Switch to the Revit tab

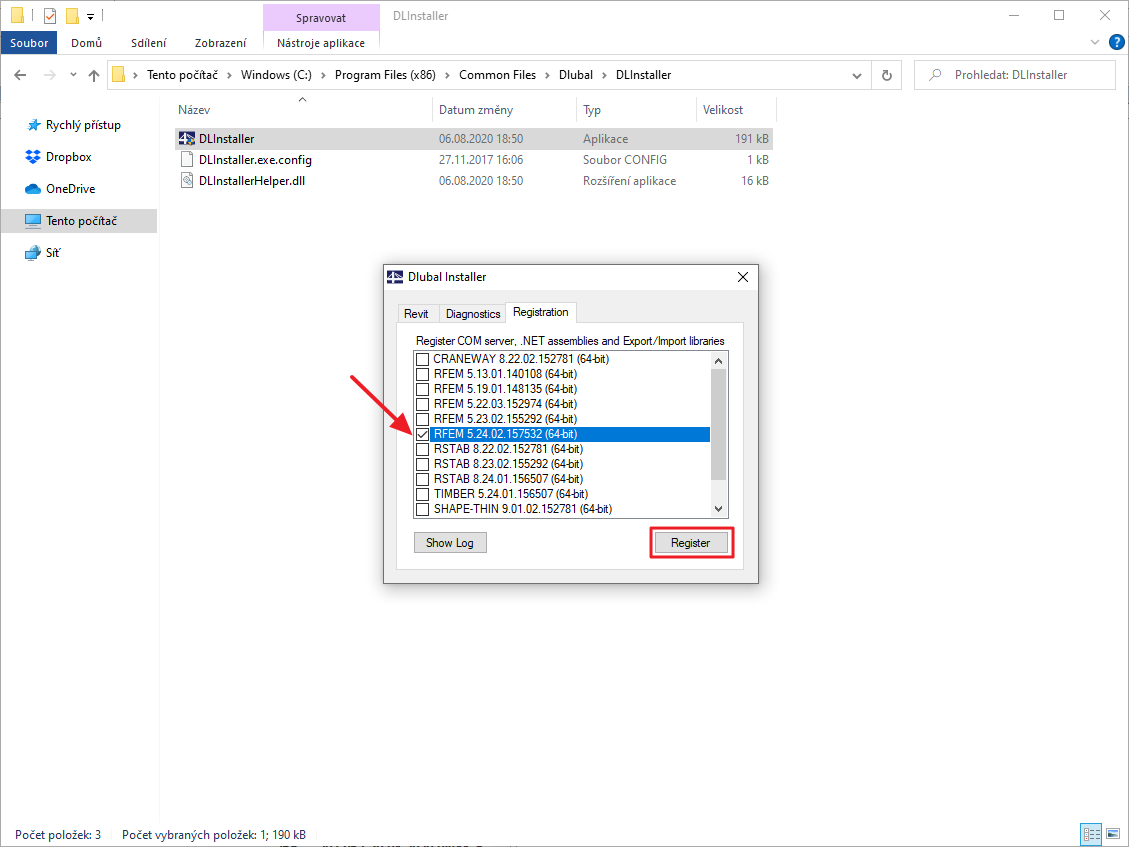point(416,313)
